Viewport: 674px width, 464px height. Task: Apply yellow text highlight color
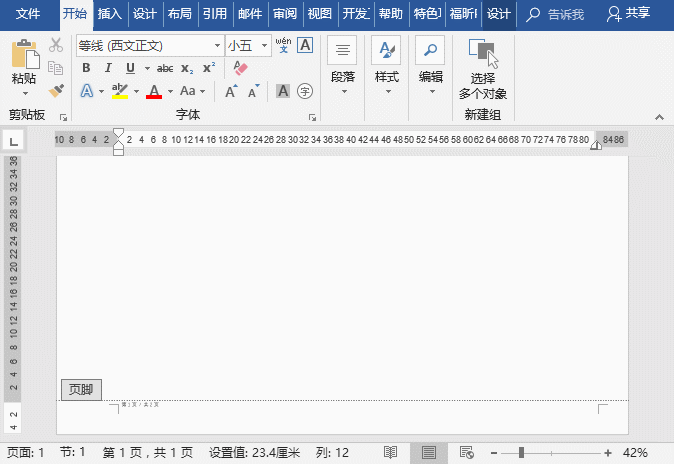coord(119,91)
